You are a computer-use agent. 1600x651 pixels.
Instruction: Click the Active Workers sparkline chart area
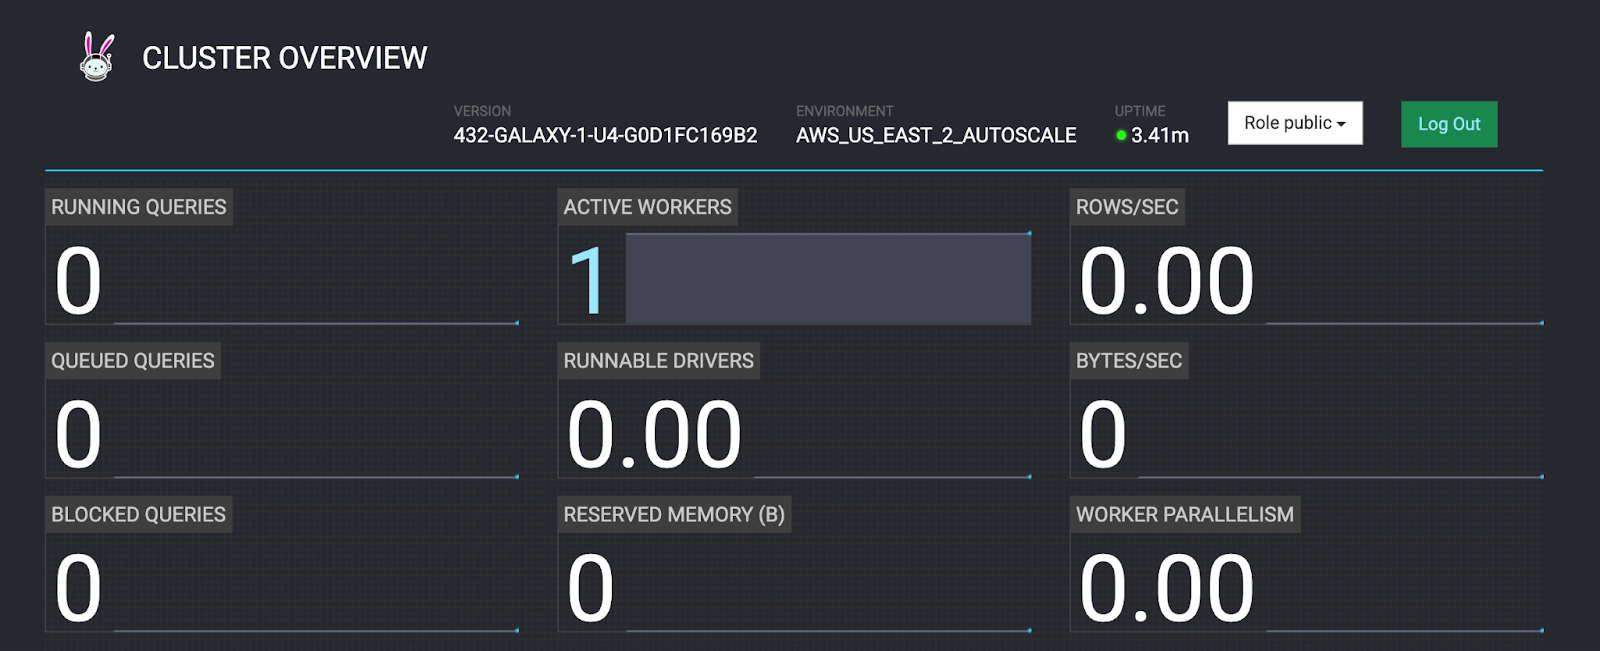click(x=828, y=278)
